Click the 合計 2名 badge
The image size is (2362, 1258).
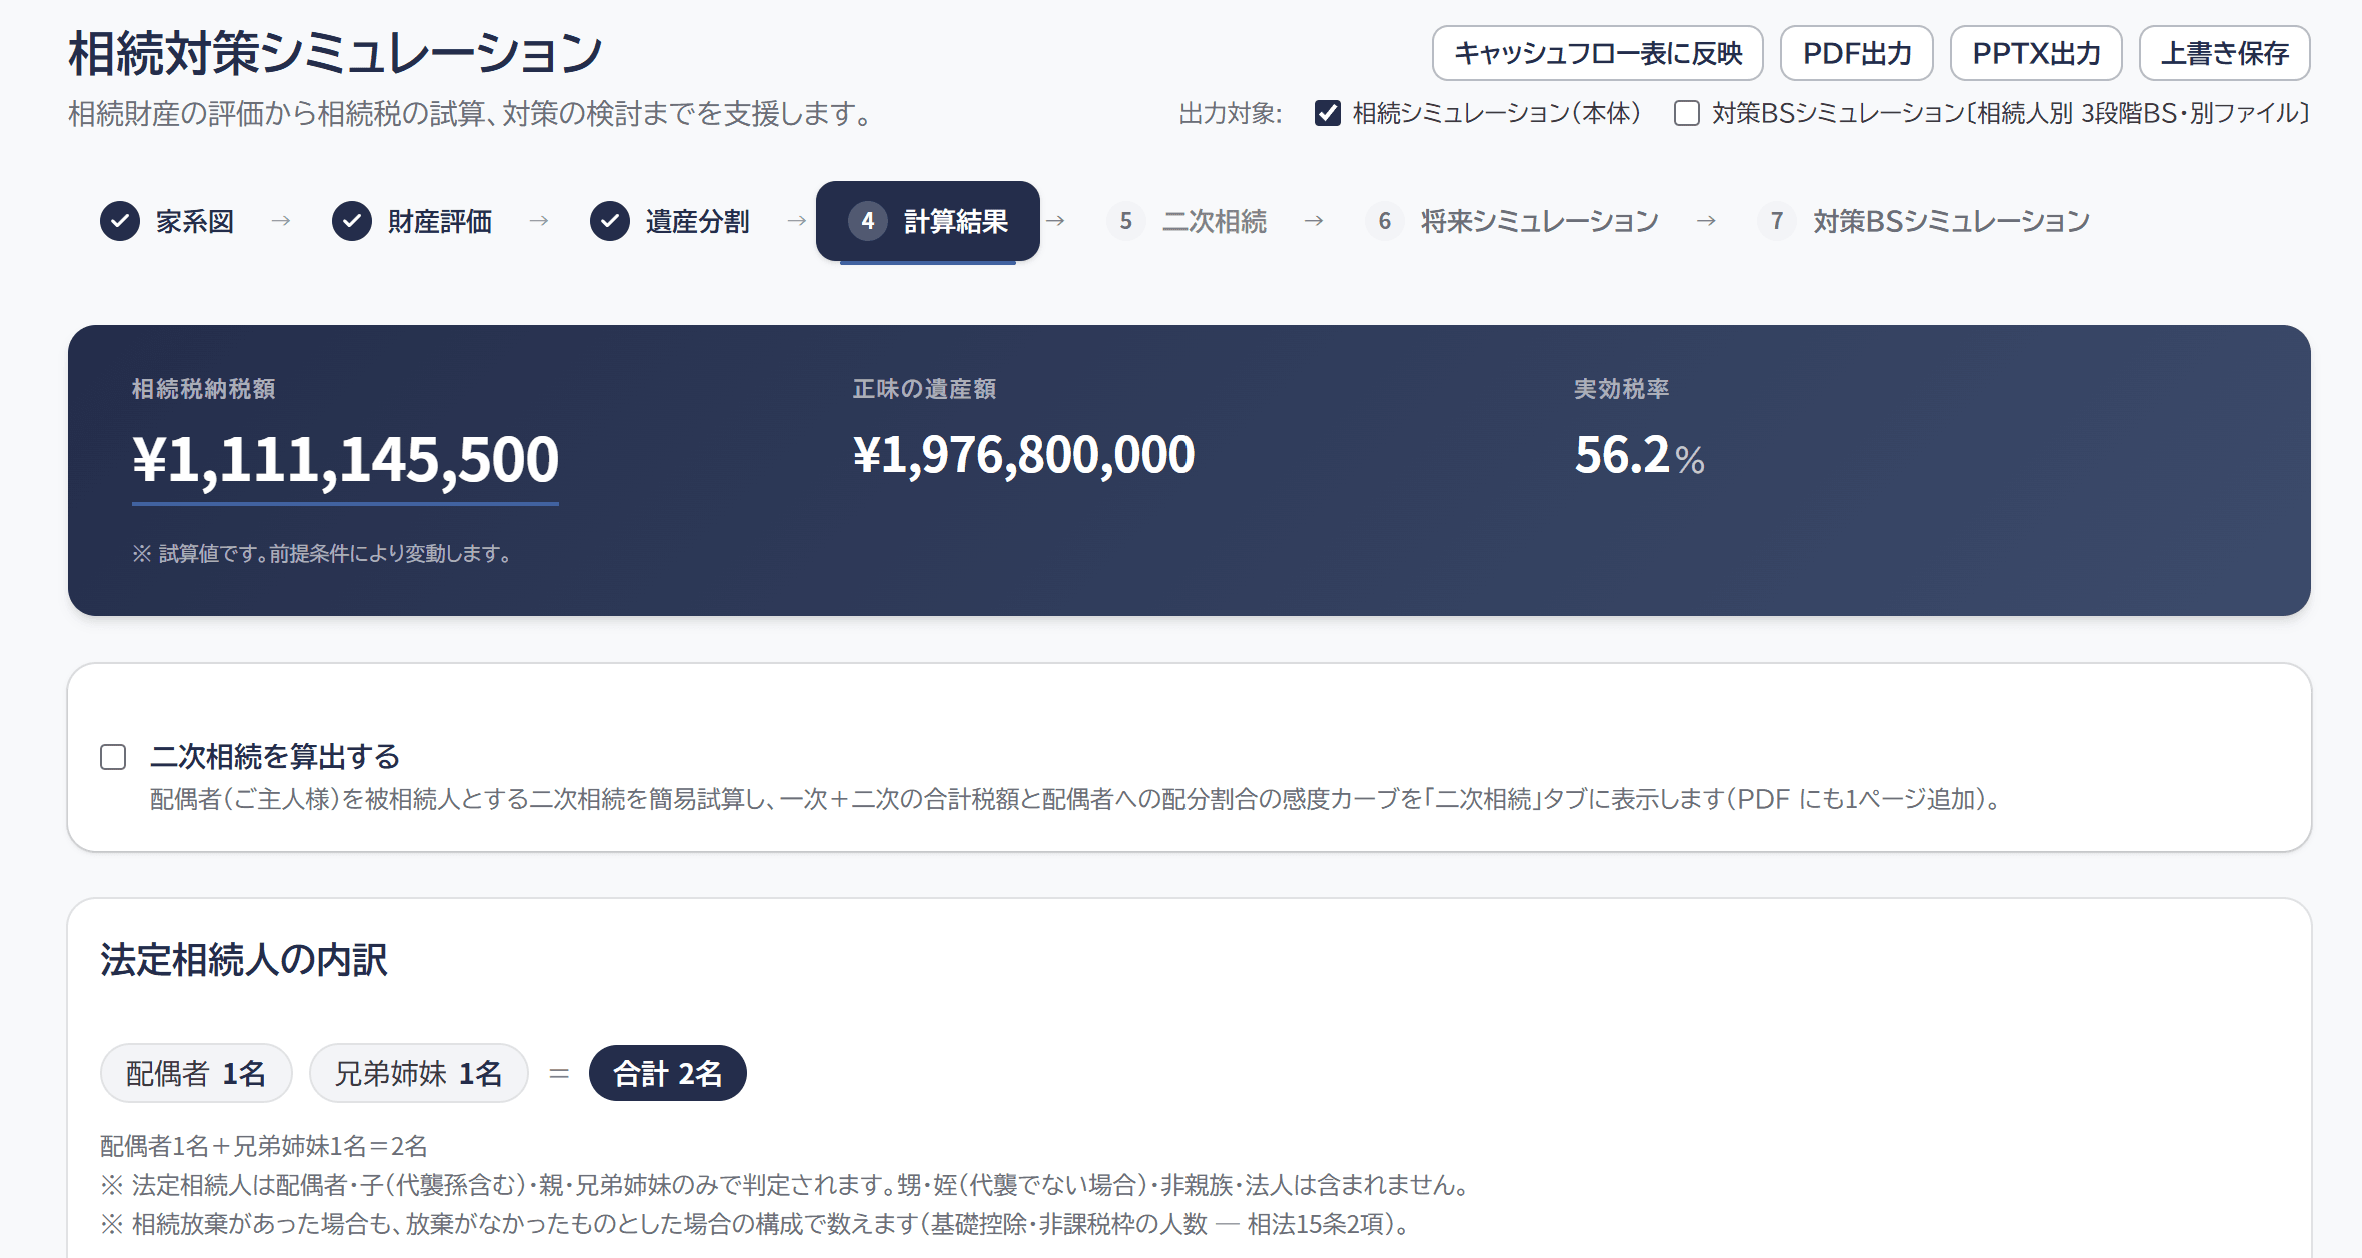(668, 1073)
